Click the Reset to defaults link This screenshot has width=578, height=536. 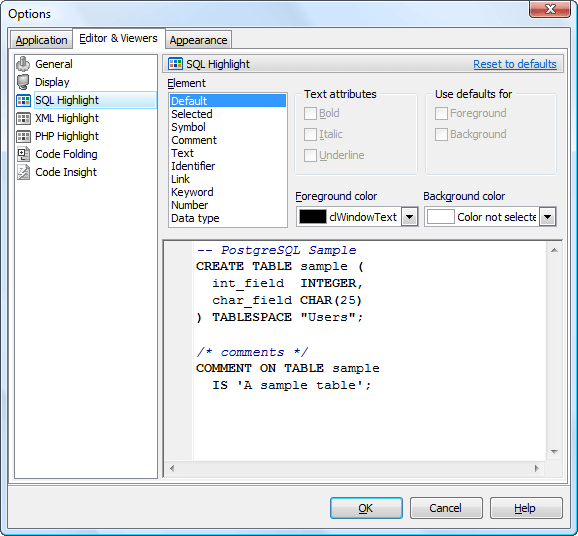pyautogui.click(x=515, y=64)
